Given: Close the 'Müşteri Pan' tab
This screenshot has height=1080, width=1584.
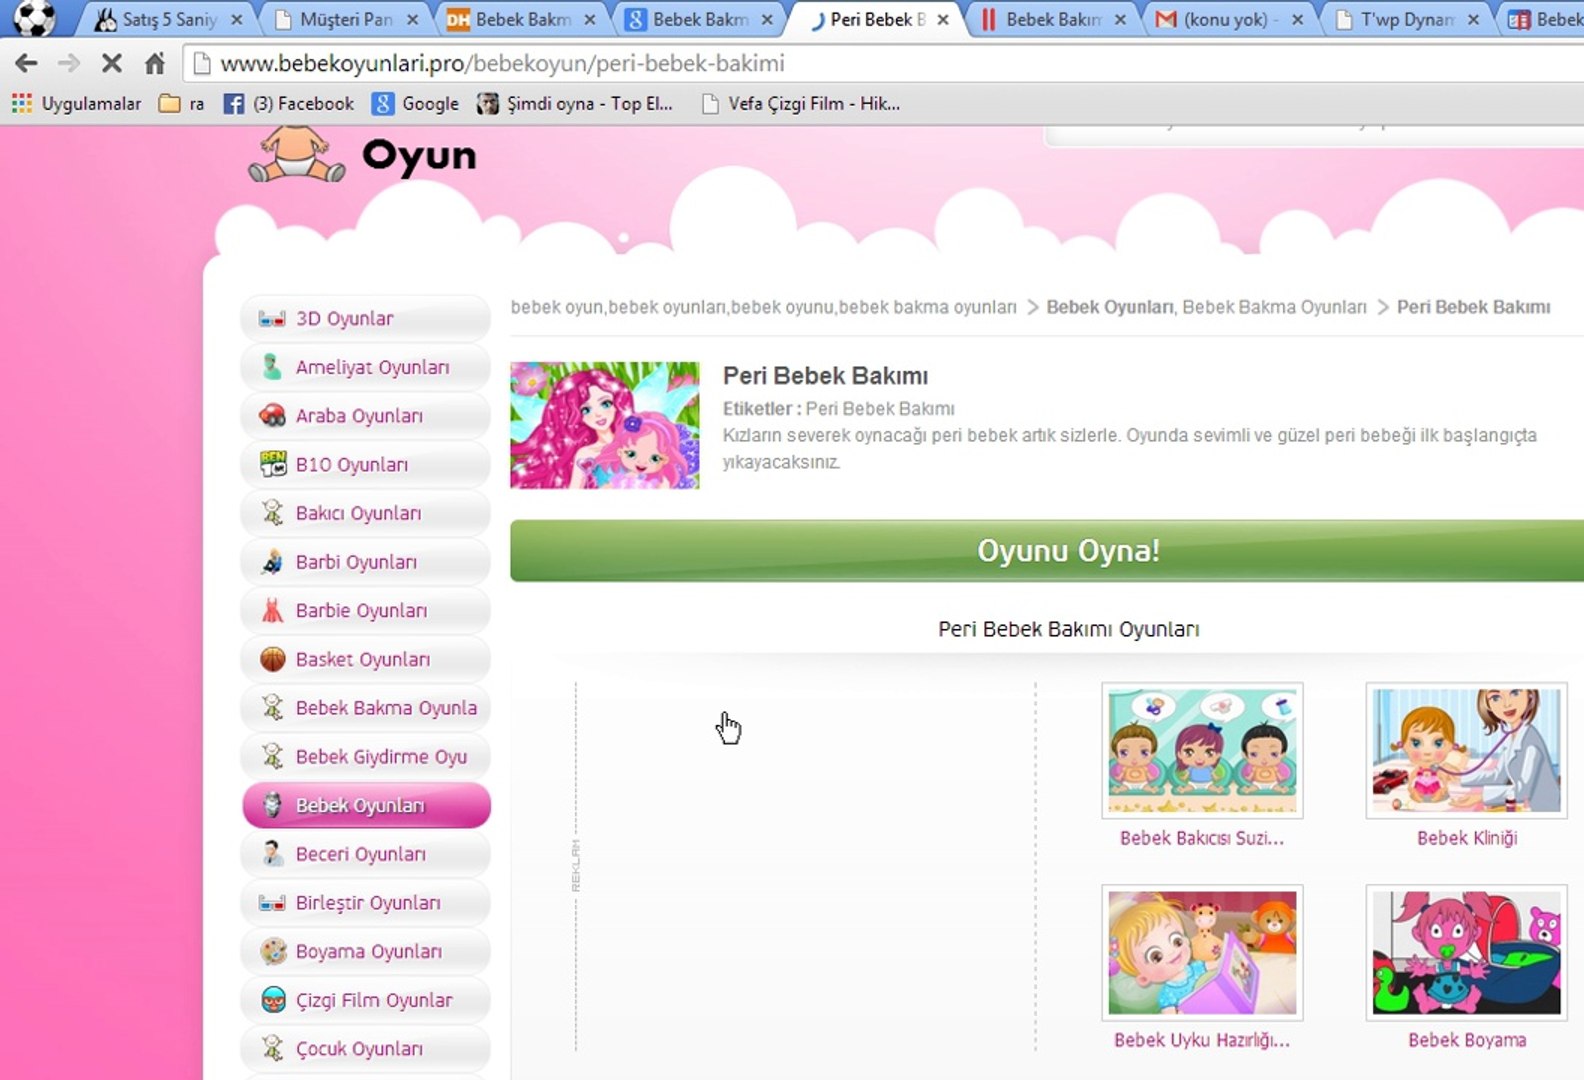Looking at the screenshot, I should pyautogui.click(x=413, y=19).
